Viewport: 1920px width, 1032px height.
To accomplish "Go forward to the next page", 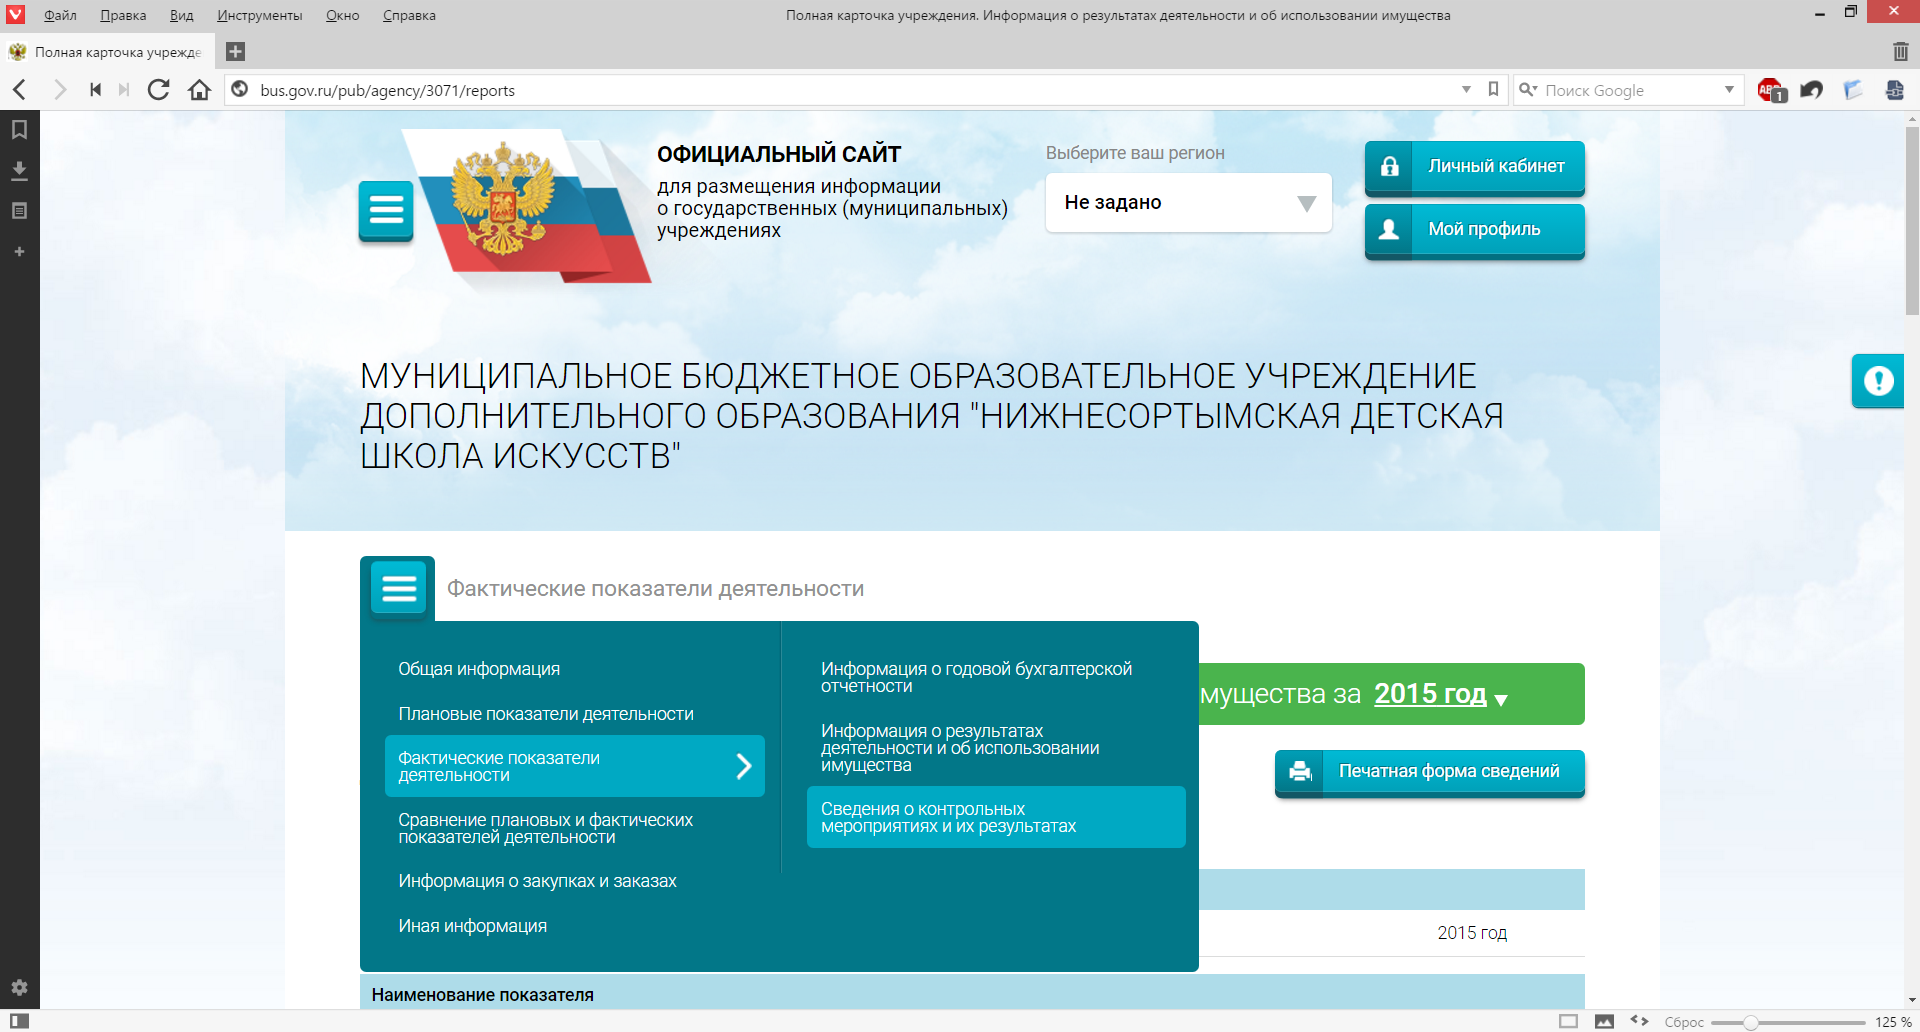I will tap(59, 90).
